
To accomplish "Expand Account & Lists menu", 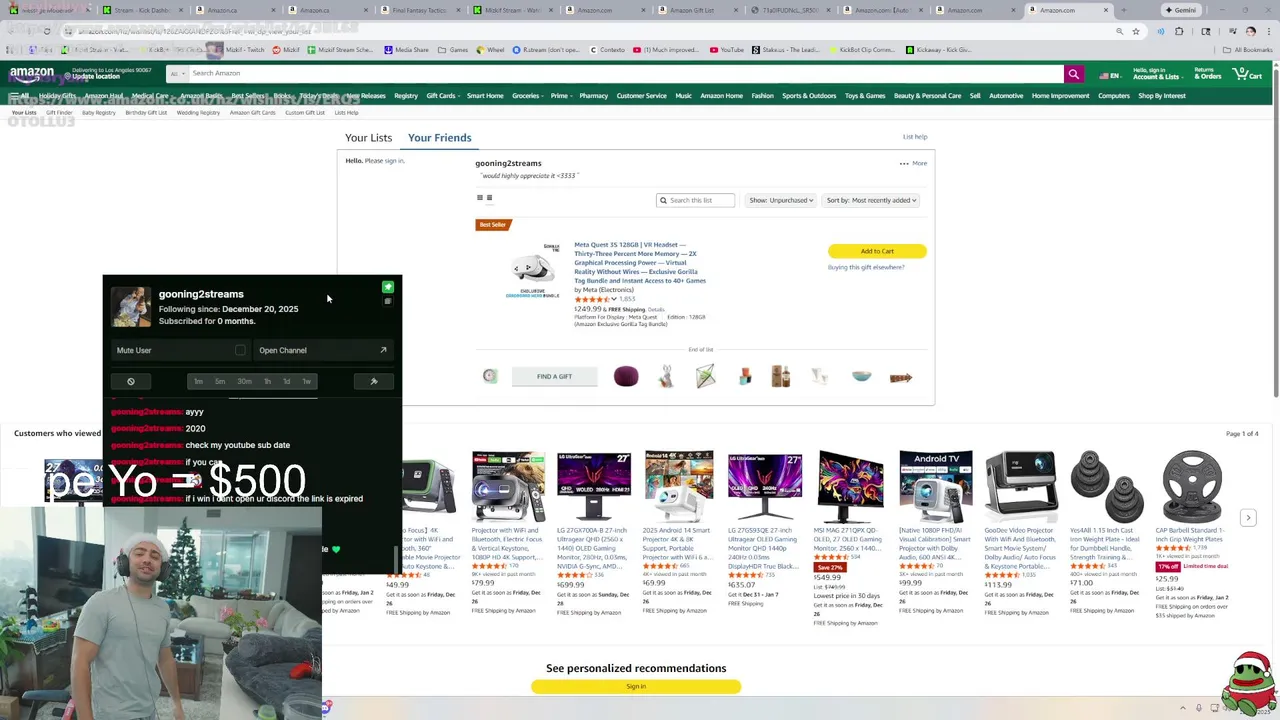I will 1156,74.
